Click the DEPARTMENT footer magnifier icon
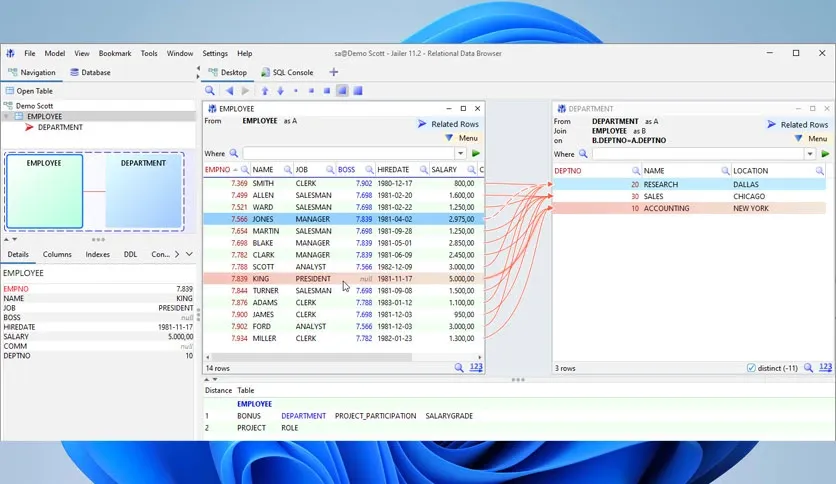Image resolution: width=836 pixels, height=484 pixels. [809, 368]
